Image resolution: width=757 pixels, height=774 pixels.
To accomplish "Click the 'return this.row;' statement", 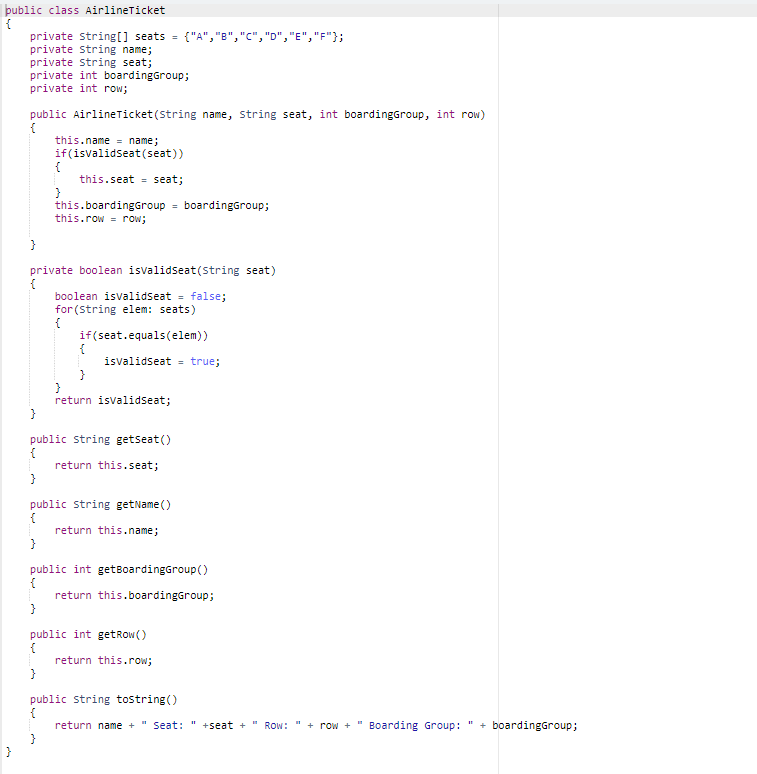I will [x=104, y=660].
